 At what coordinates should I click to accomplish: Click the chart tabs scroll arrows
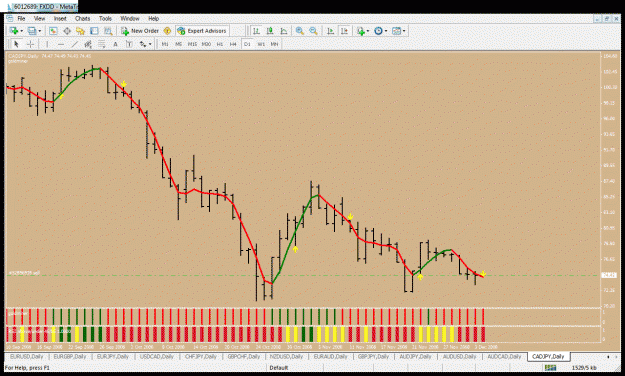(611, 356)
